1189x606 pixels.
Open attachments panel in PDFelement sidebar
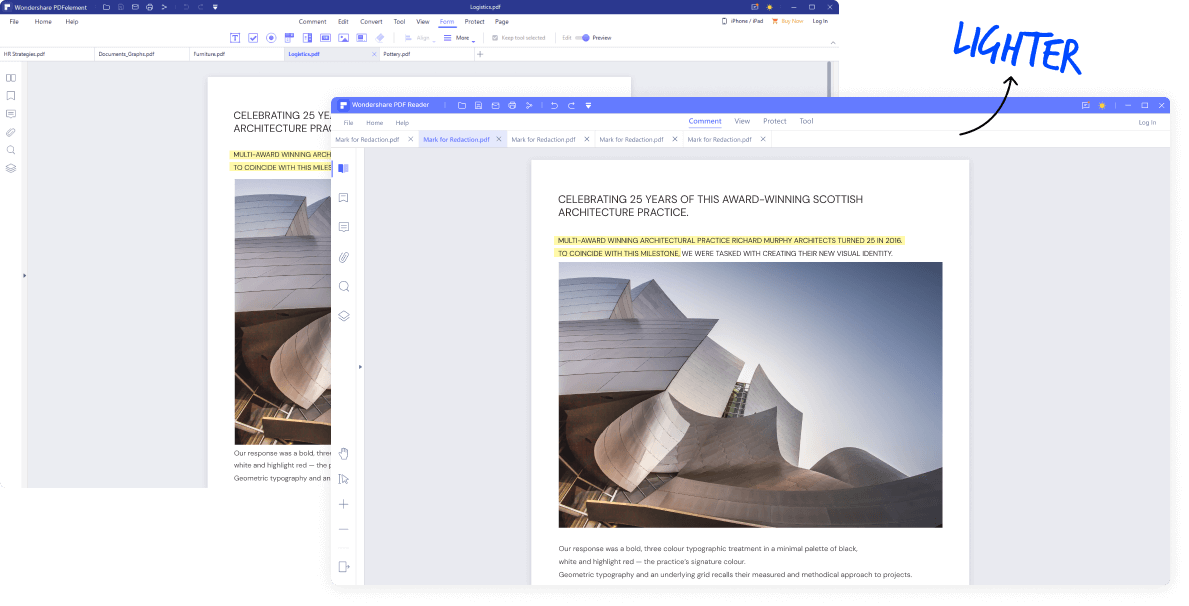[x=11, y=132]
